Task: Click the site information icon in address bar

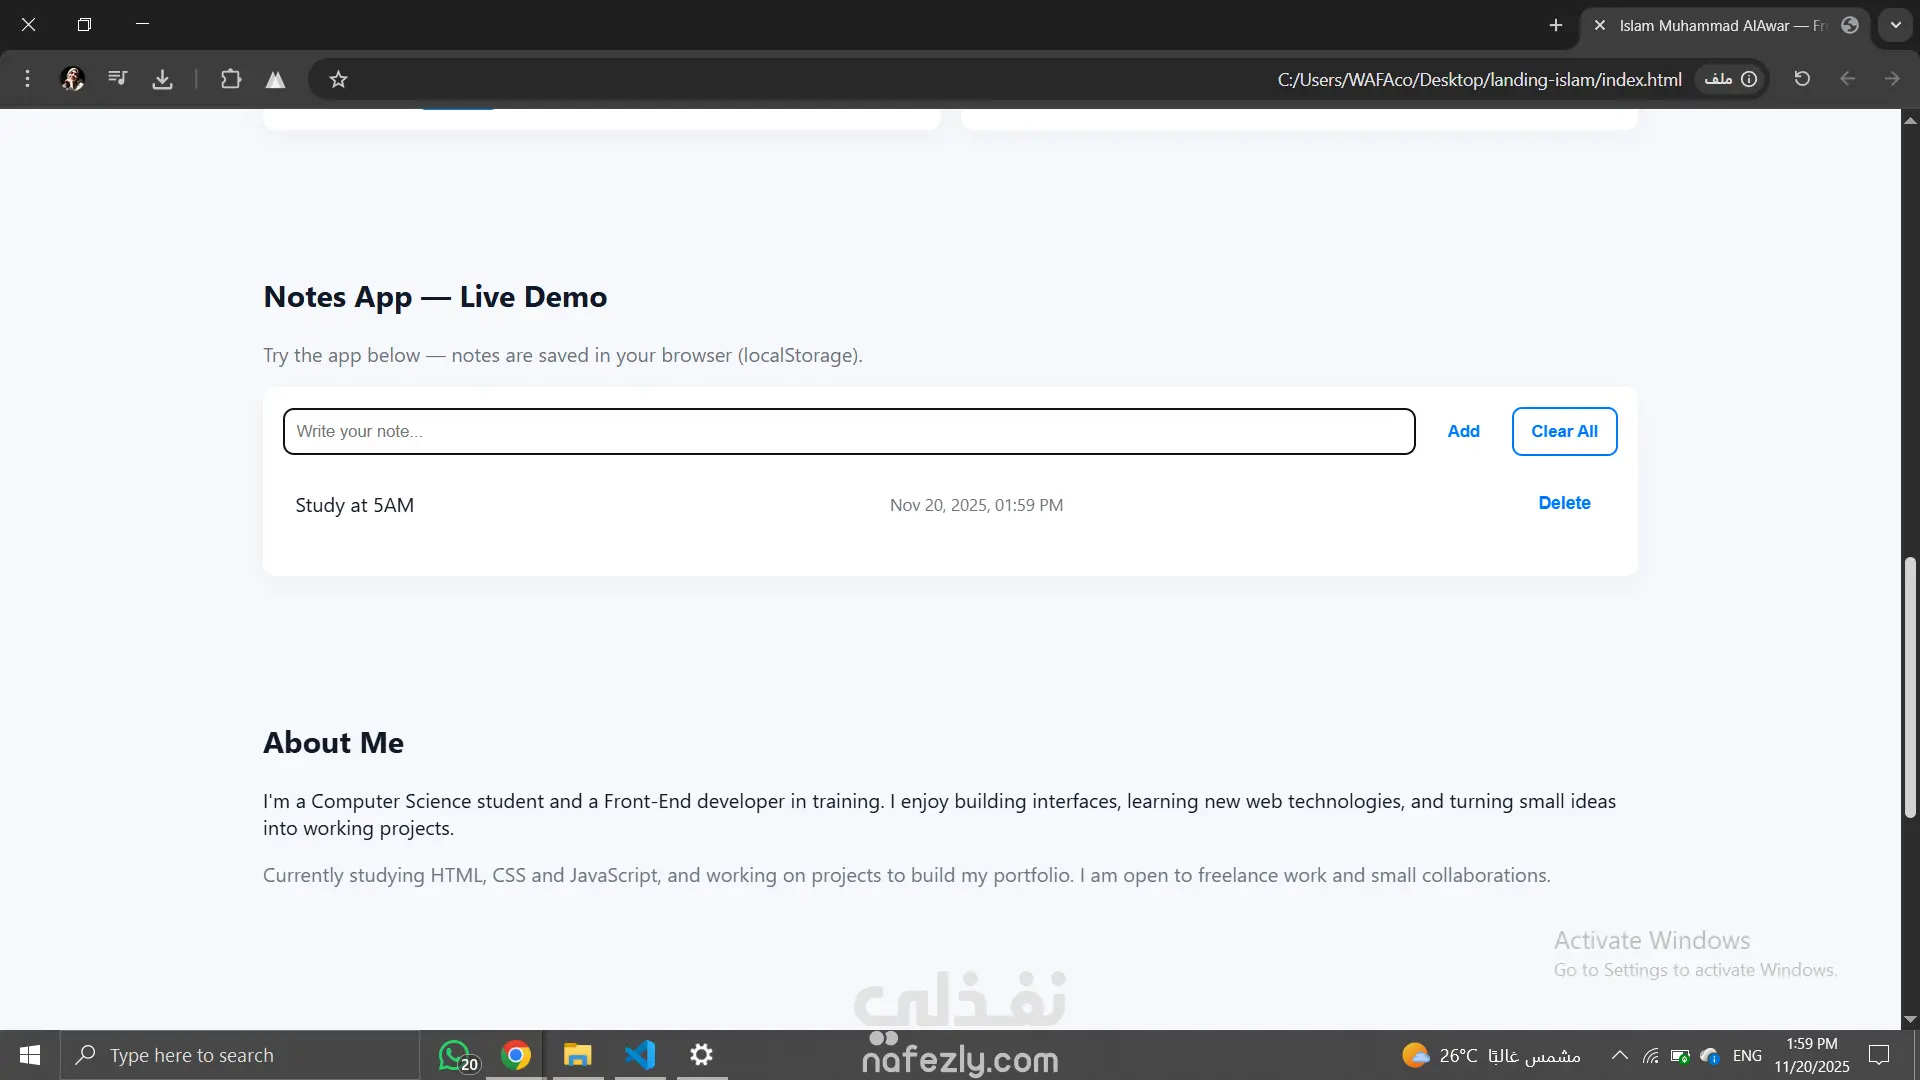Action: tap(1748, 79)
